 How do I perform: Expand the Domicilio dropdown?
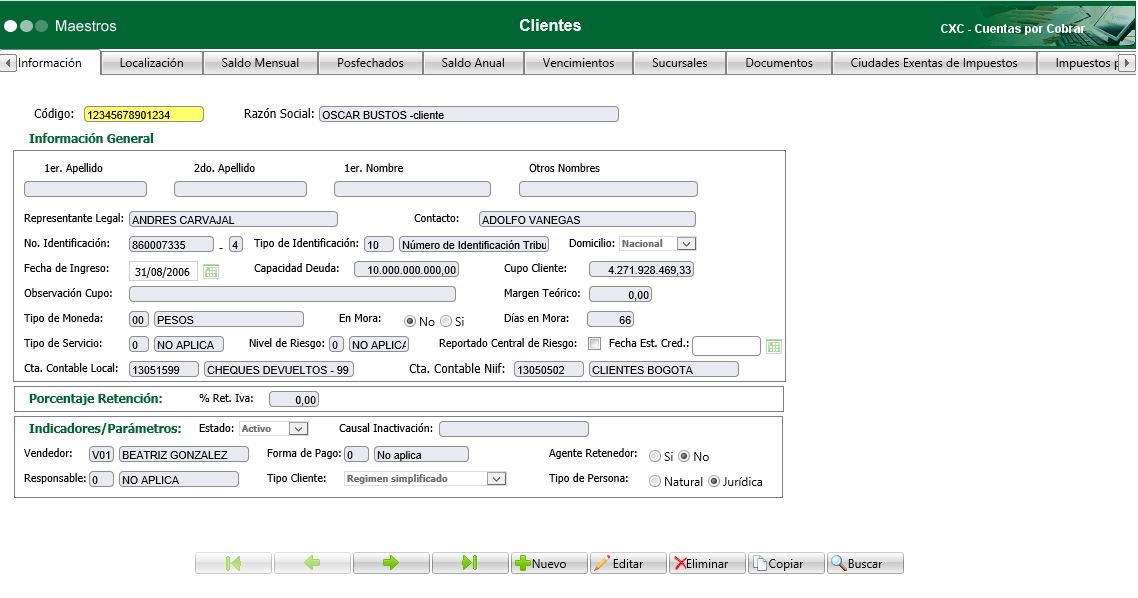(685, 243)
